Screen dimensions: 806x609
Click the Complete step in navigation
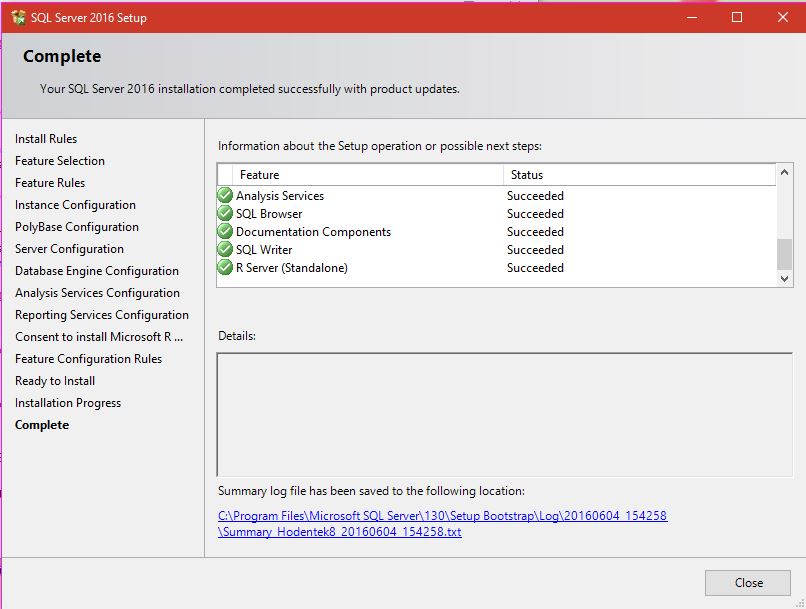pyautogui.click(x=41, y=424)
